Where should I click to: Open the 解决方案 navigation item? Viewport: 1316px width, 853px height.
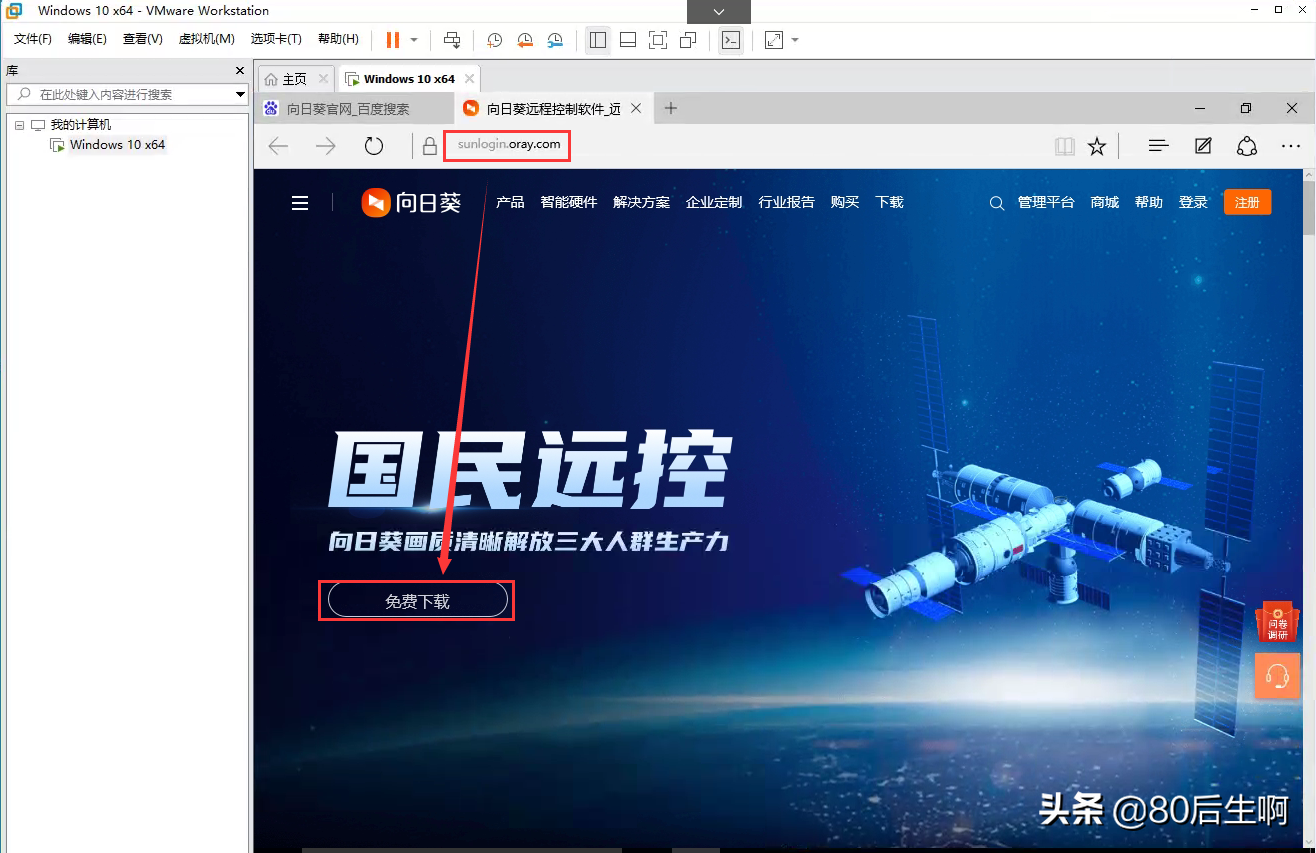[641, 202]
